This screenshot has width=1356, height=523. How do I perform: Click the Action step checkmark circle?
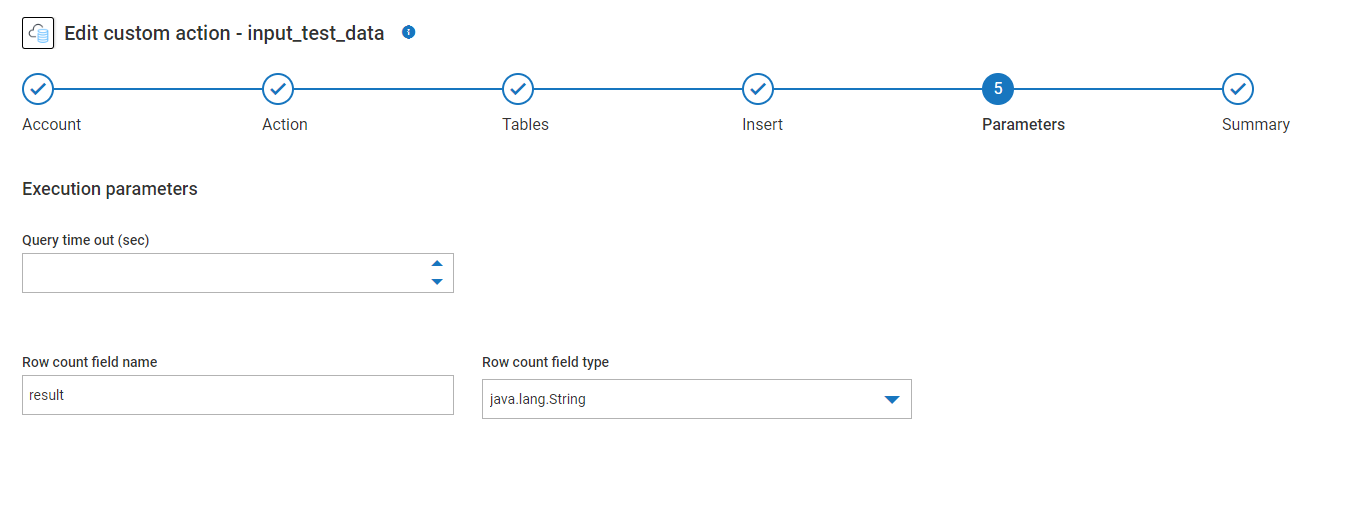pyautogui.click(x=278, y=89)
